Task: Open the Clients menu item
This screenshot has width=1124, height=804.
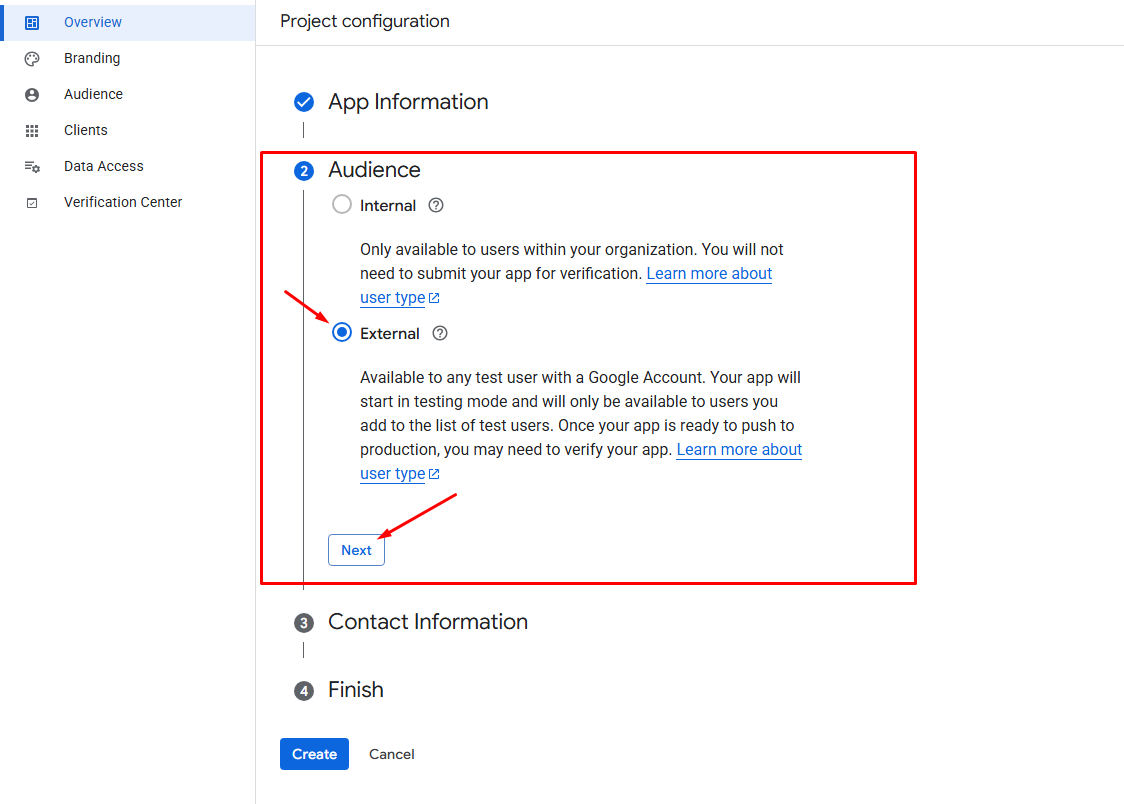Action: pyautogui.click(x=128, y=130)
